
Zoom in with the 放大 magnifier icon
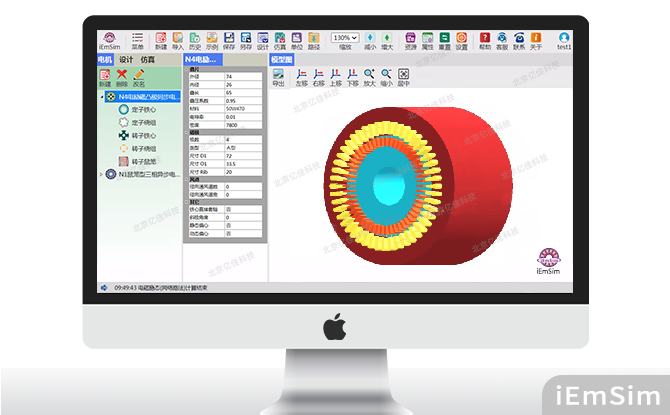tap(369, 75)
